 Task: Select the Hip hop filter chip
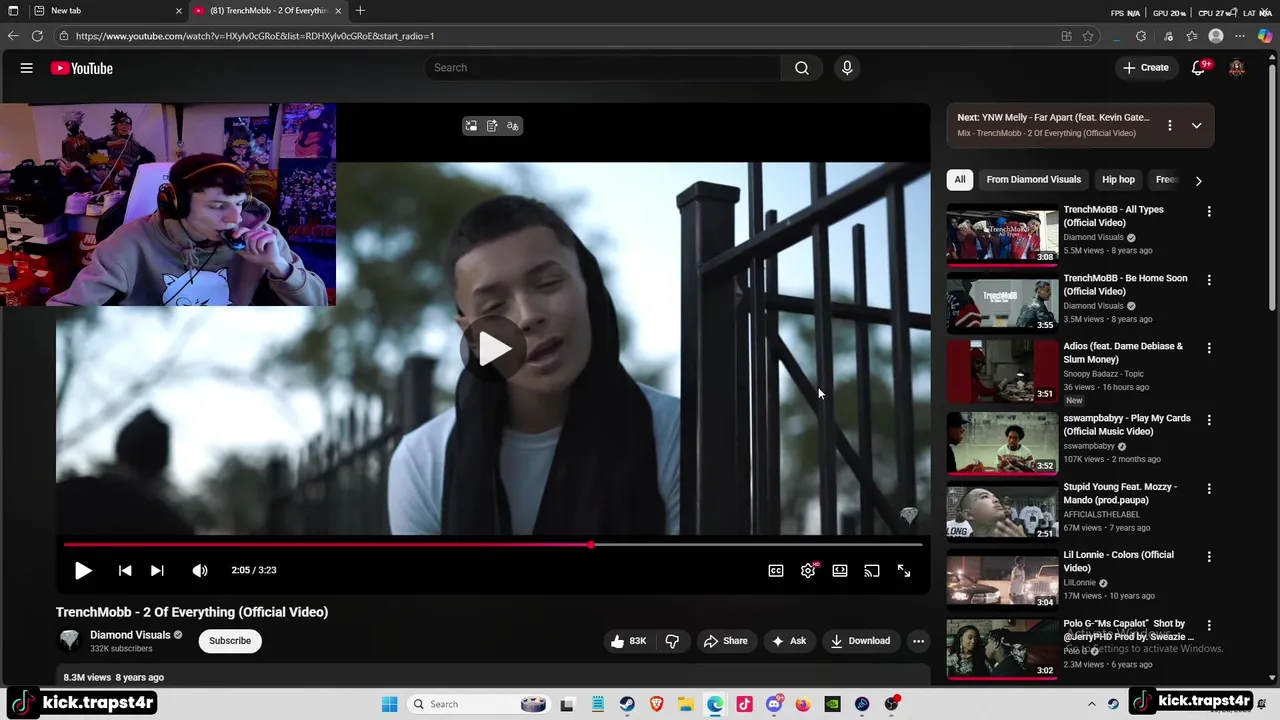click(x=1118, y=180)
